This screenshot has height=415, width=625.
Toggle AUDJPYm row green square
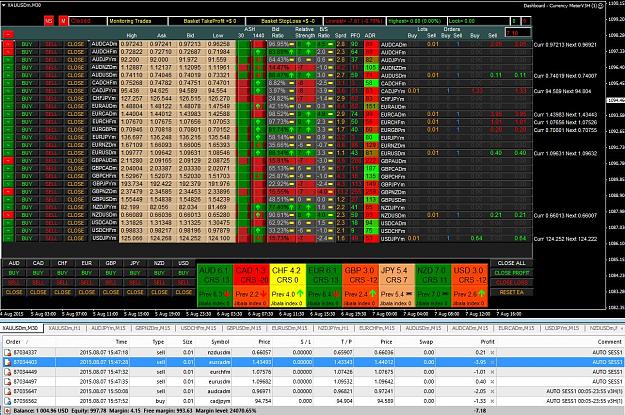pos(8,60)
